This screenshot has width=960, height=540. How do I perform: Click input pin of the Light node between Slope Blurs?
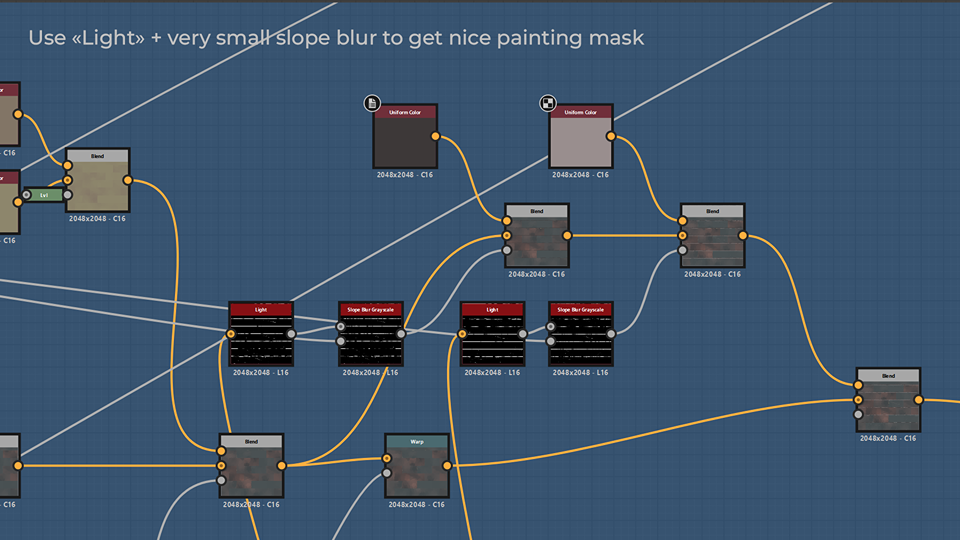[462, 334]
